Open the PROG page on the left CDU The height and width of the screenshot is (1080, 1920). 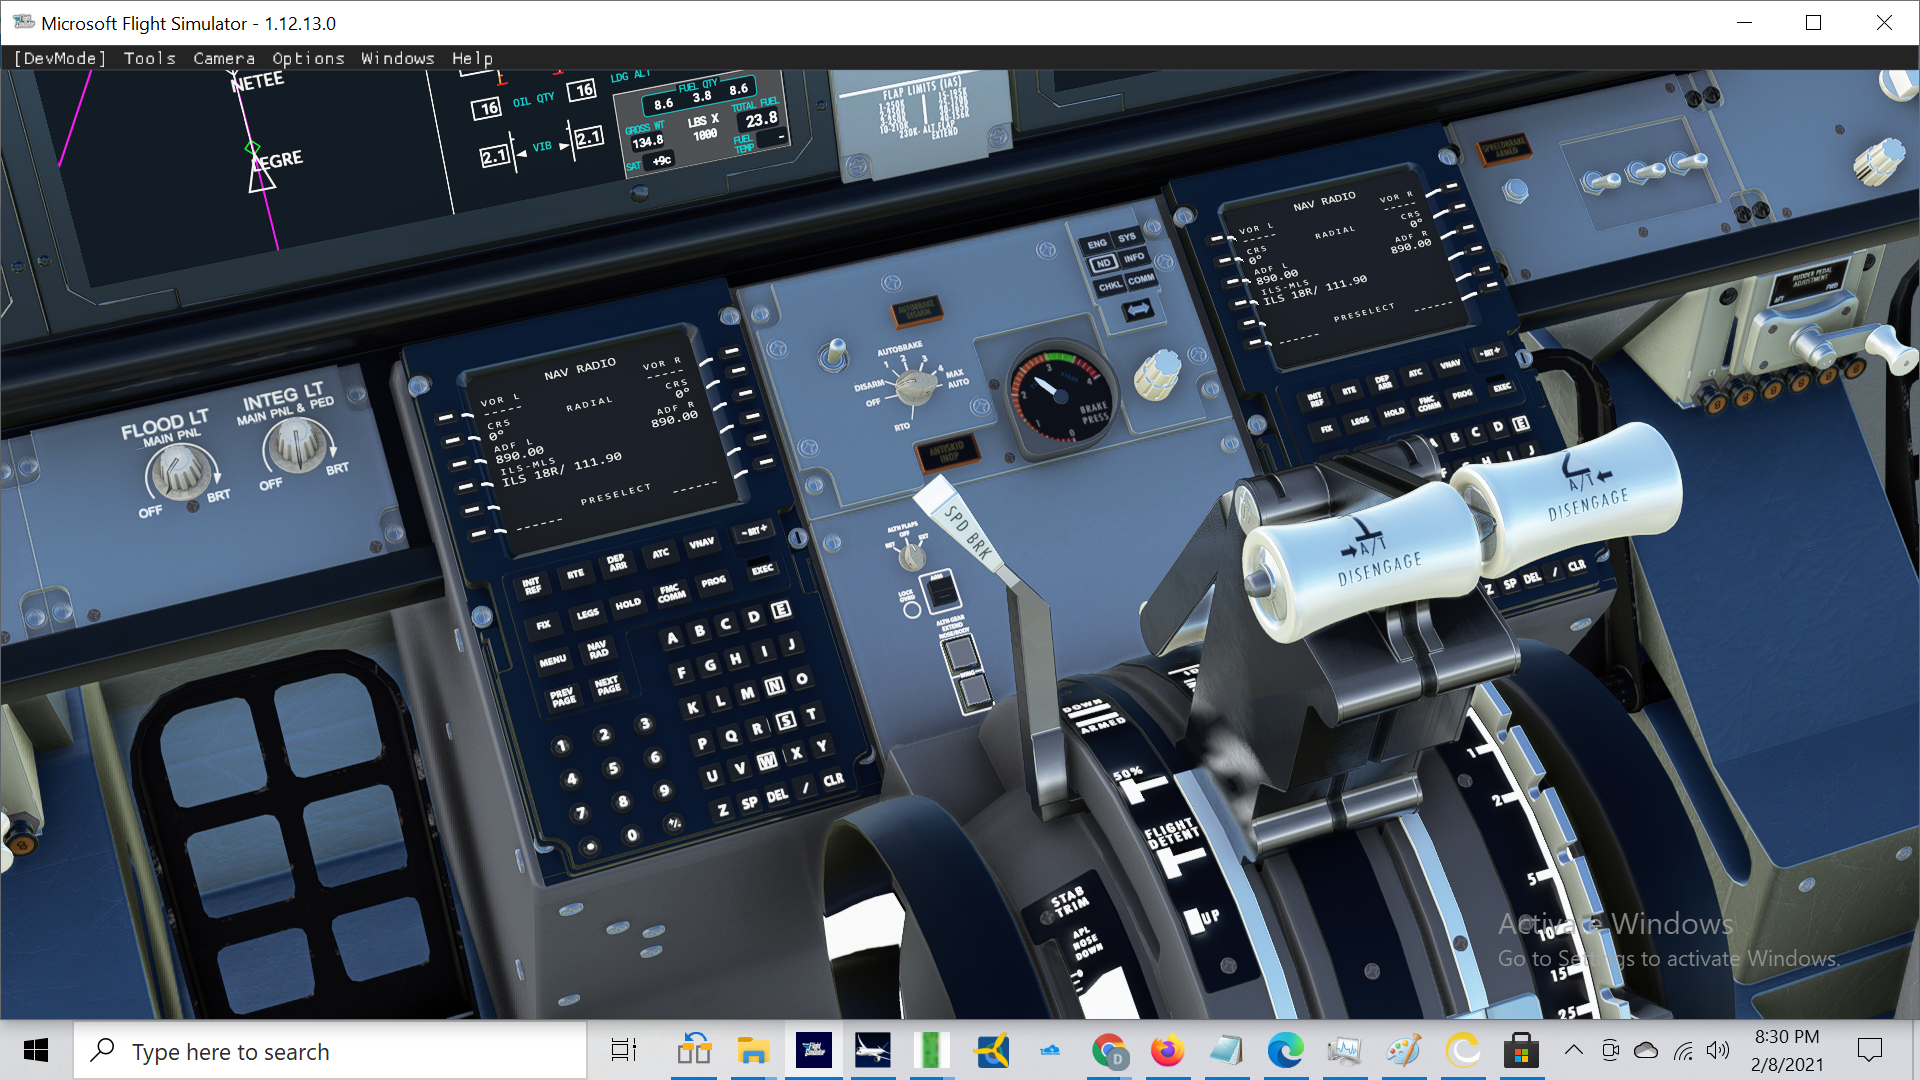[714, 582]
